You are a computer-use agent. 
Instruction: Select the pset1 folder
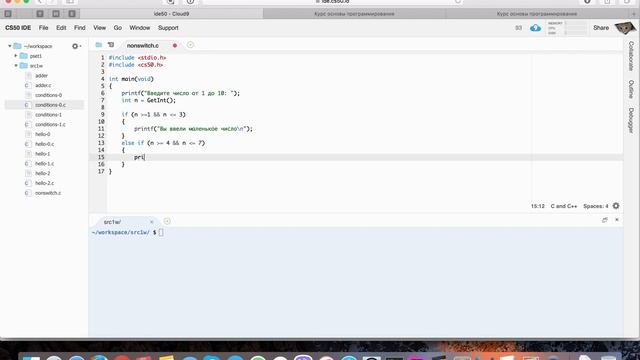[x=36, y=56]
